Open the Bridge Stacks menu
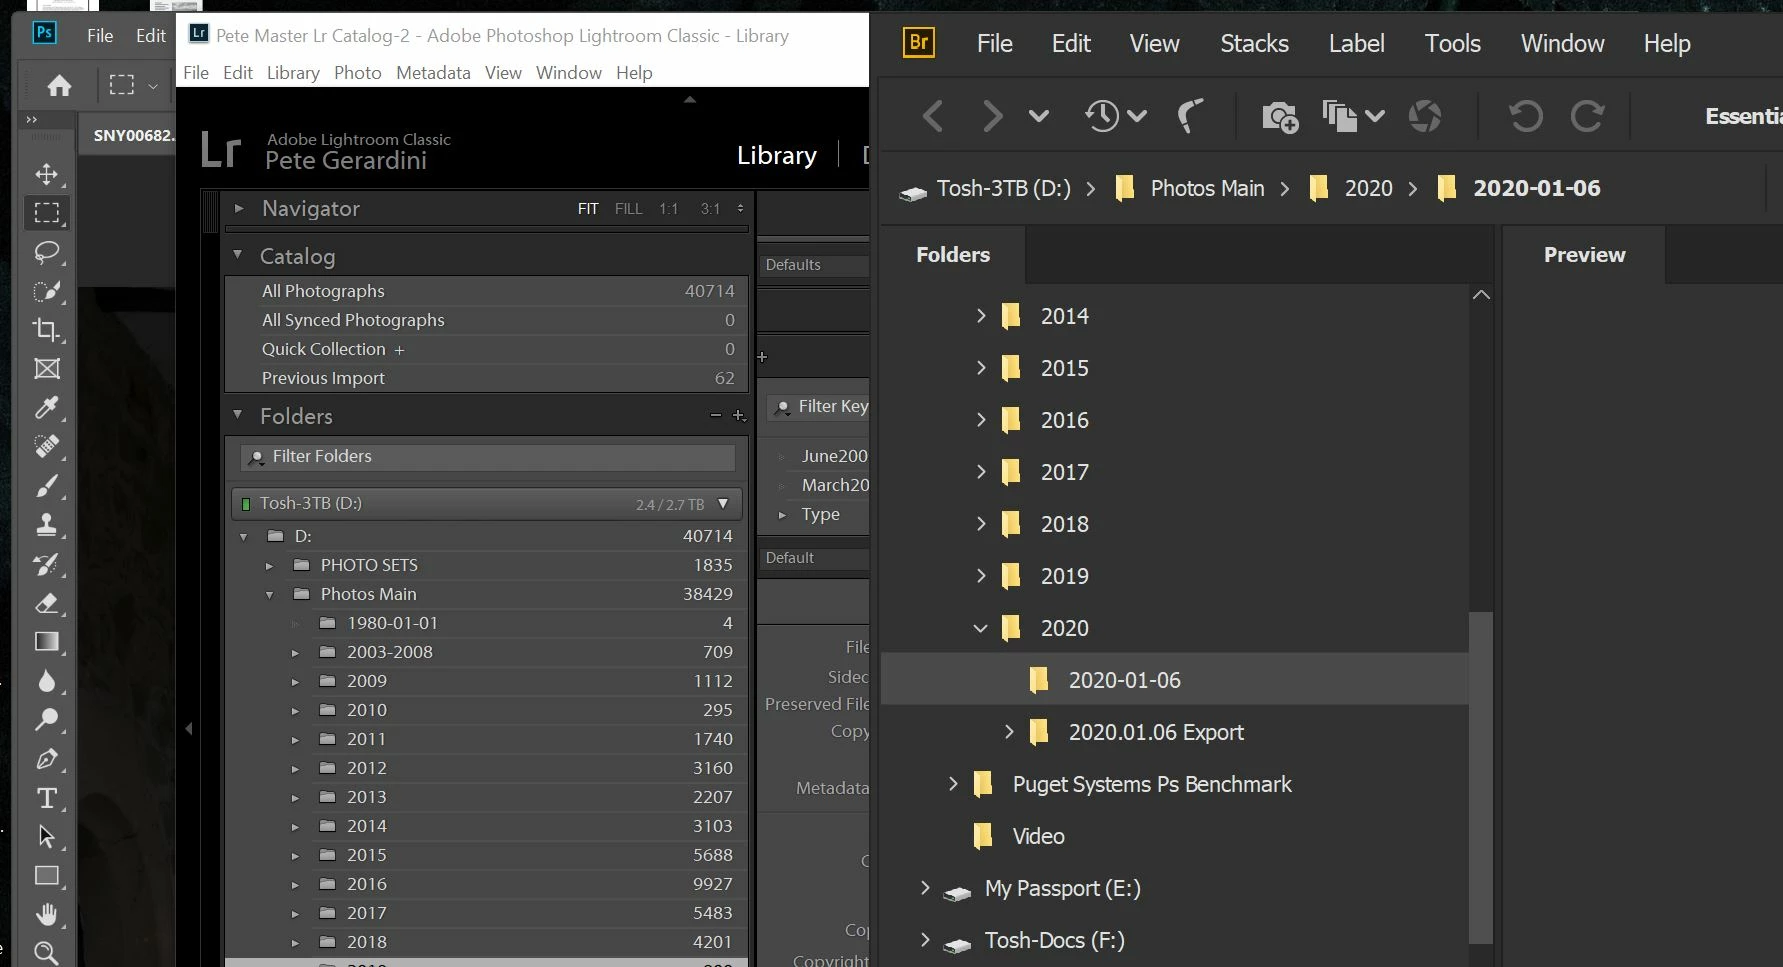The width and height of the screenshot is (1783, 967). [1254, 44]
